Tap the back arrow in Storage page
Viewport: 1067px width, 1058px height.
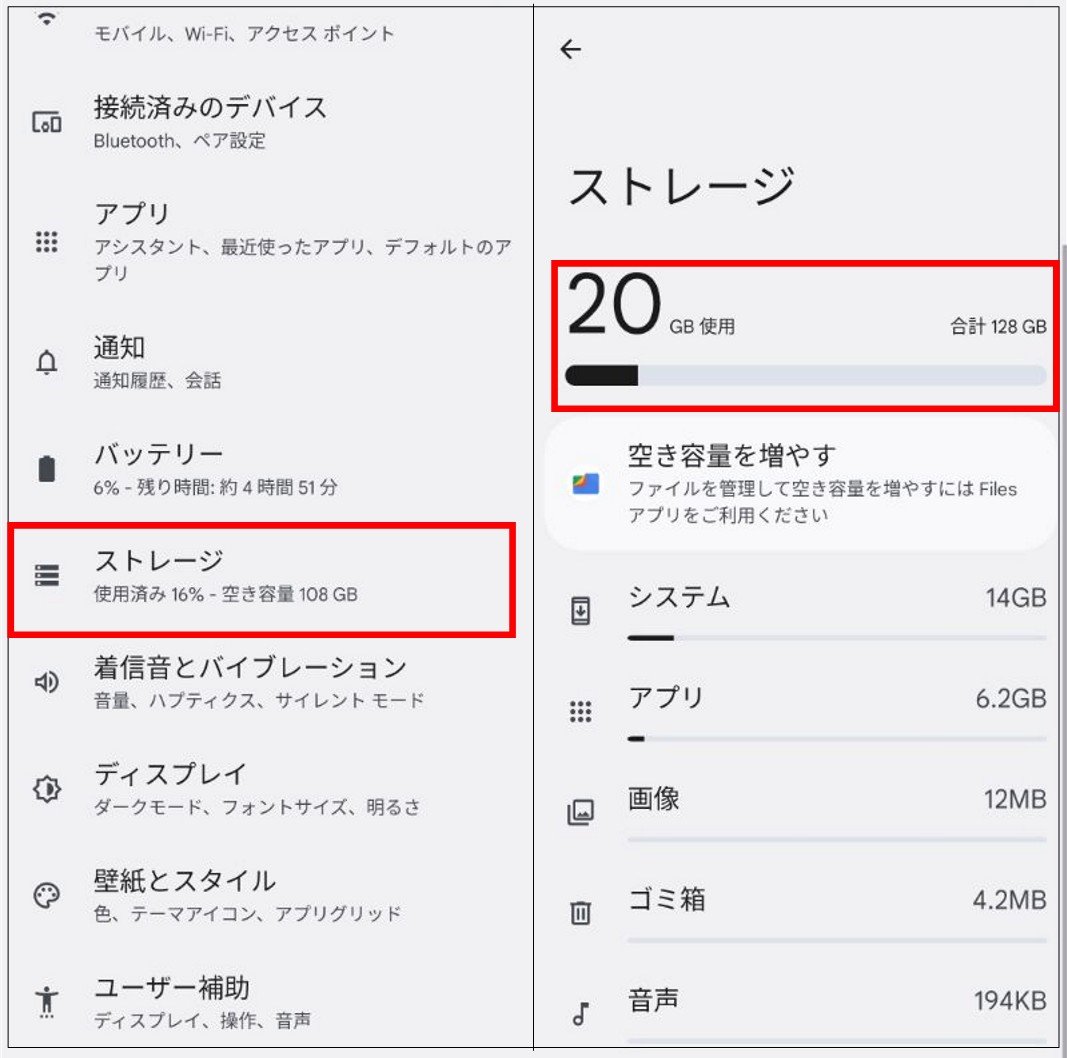[x=571, y=50]
